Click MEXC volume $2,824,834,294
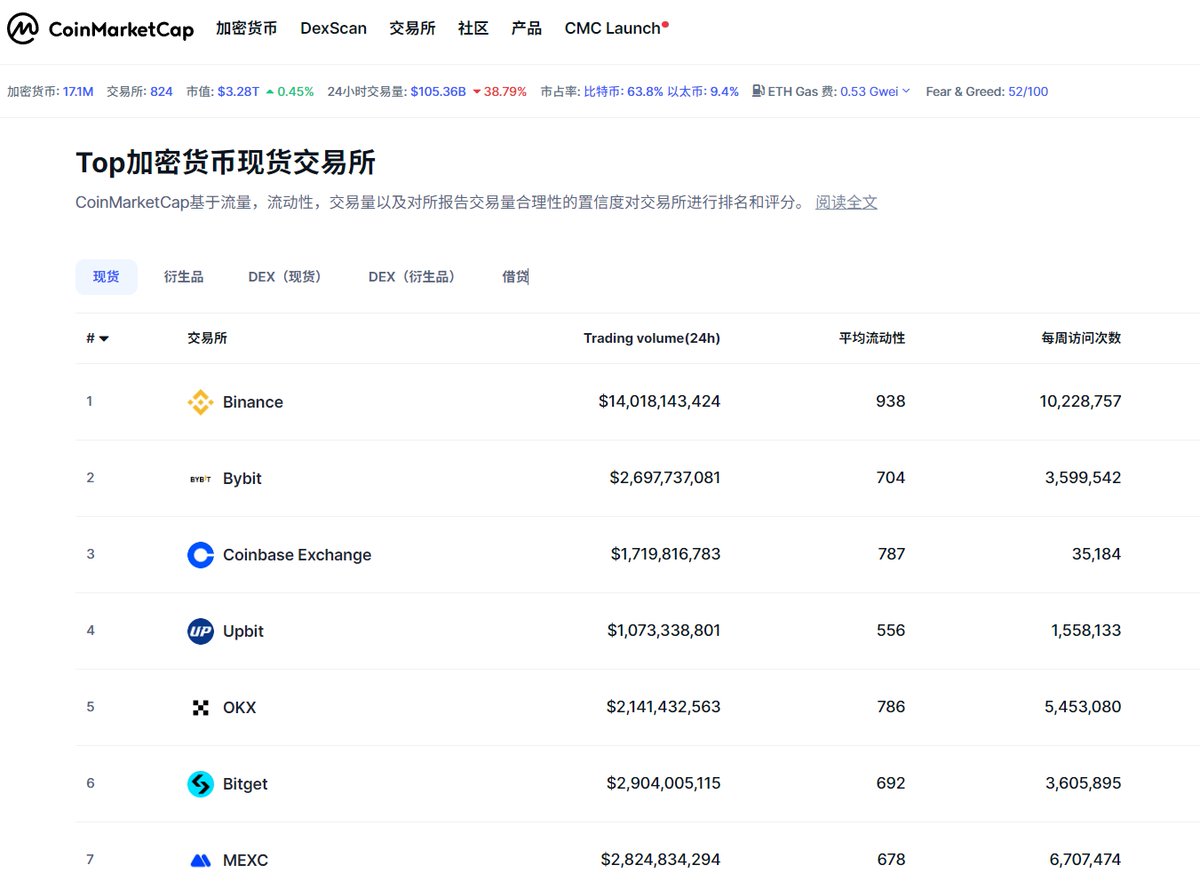1200x889 pixels. (660, 859)
